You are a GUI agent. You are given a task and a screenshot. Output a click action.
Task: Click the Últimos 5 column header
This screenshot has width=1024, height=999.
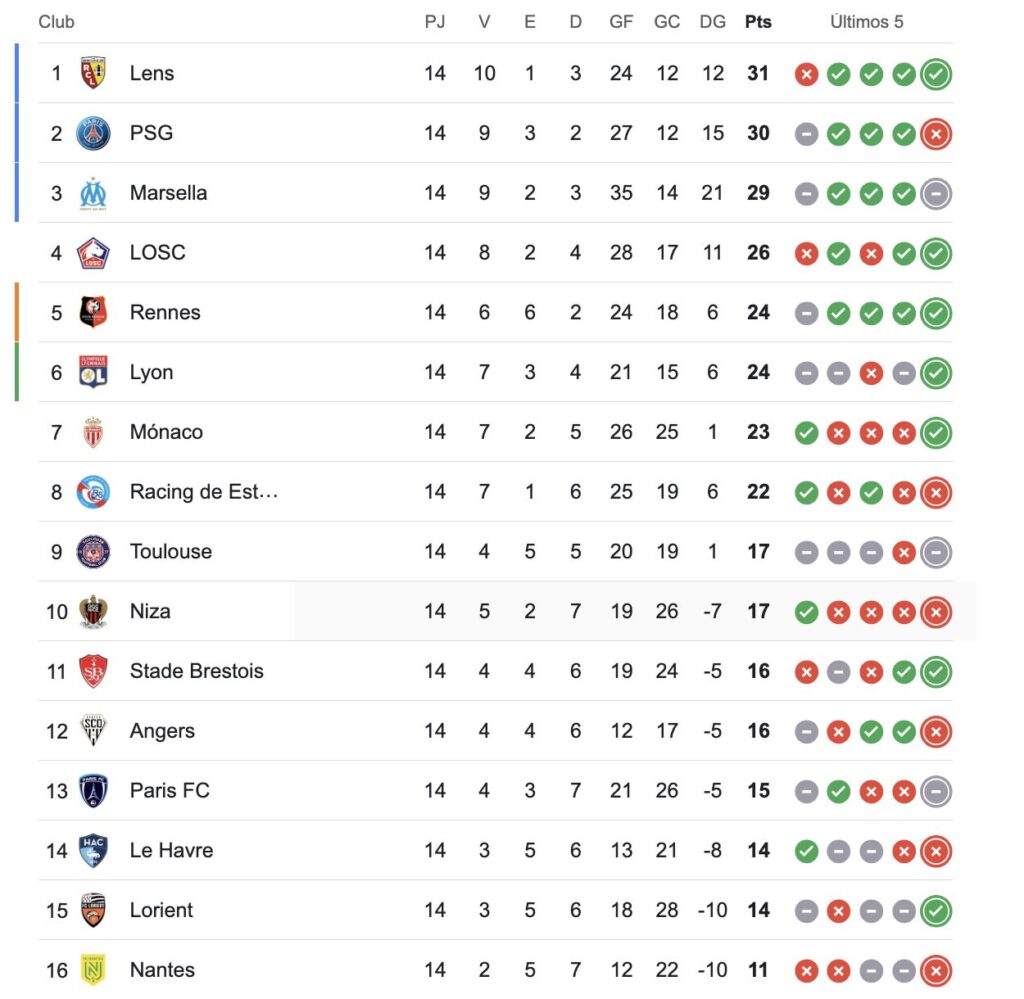(866, 22)
